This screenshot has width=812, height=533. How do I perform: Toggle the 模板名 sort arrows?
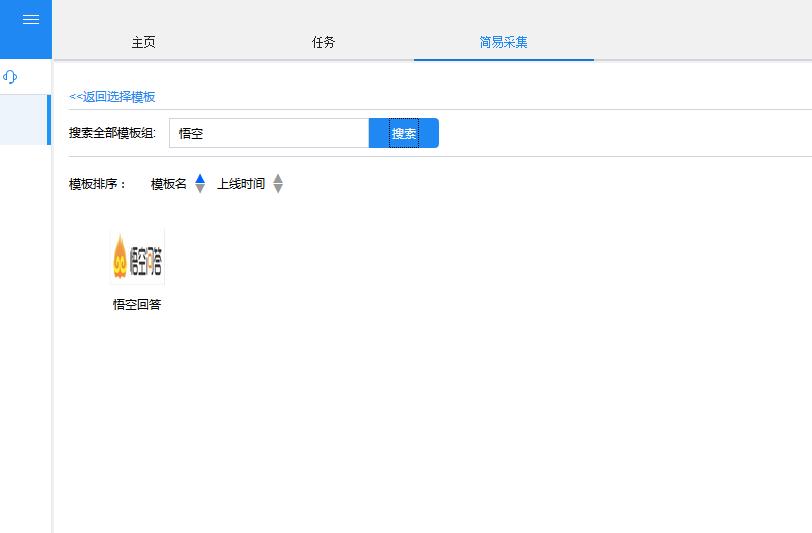pos(200,183)
